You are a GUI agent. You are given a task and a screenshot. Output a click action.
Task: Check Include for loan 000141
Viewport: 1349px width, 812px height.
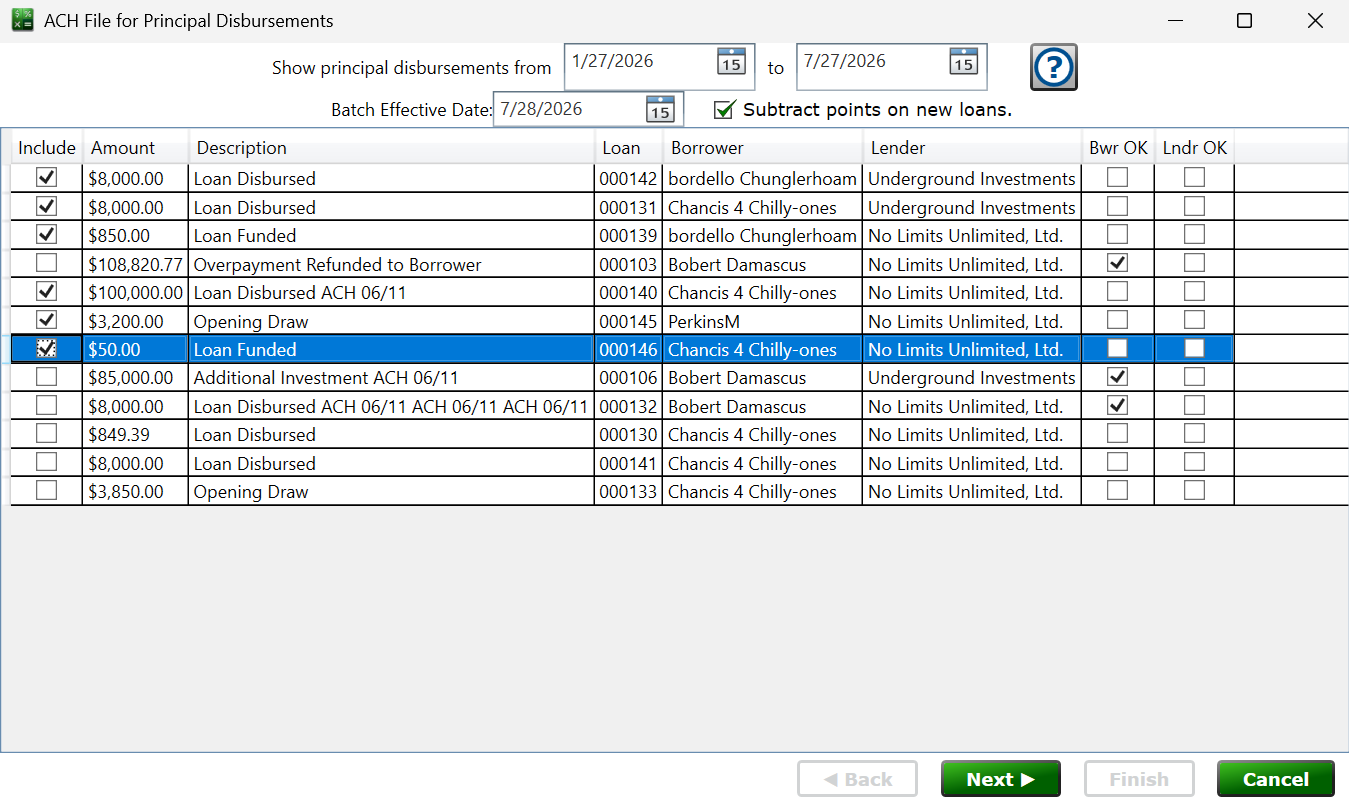pos(46,463)
